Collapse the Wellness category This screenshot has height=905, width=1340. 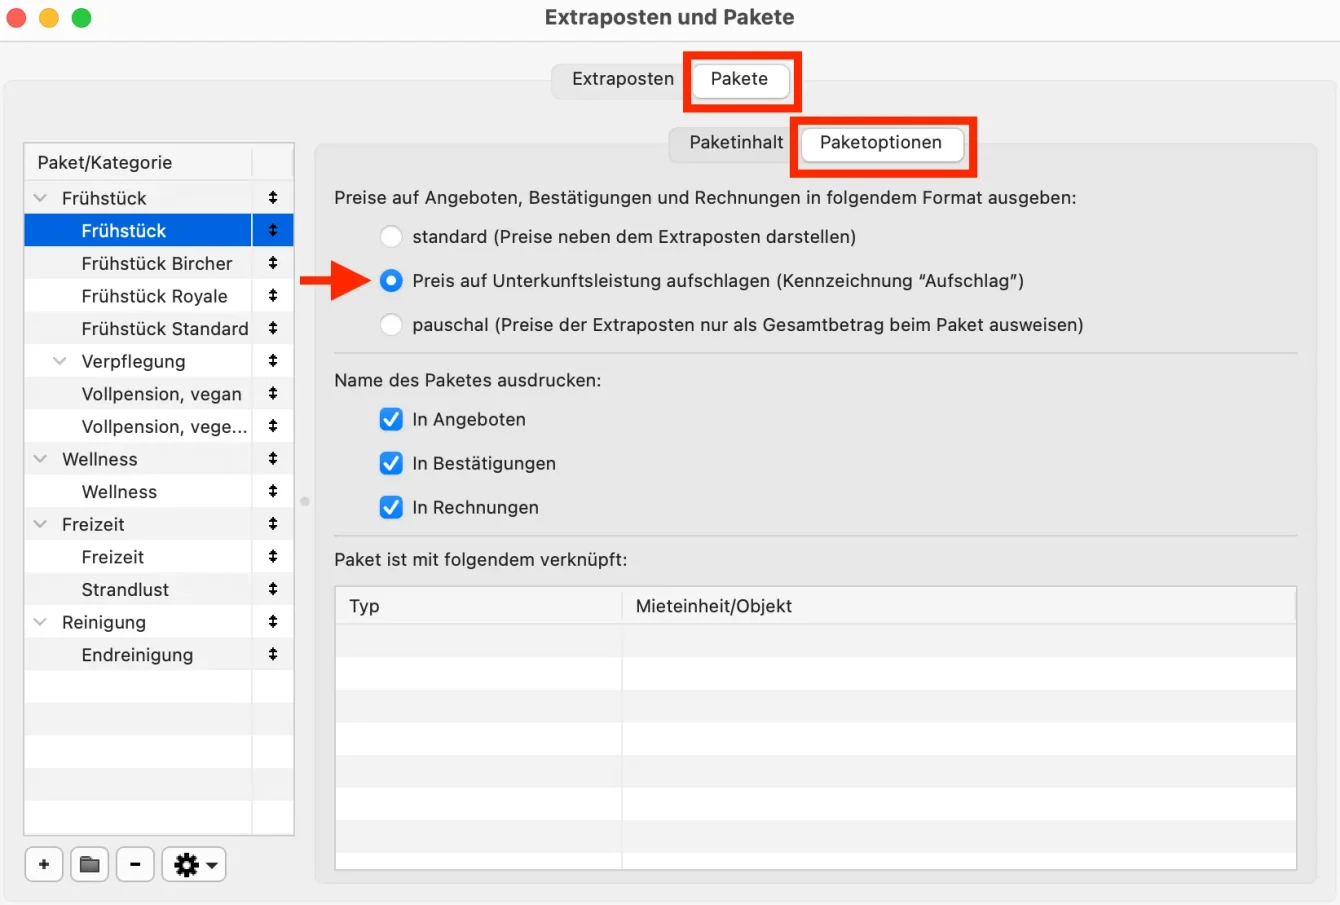[41, 459]
